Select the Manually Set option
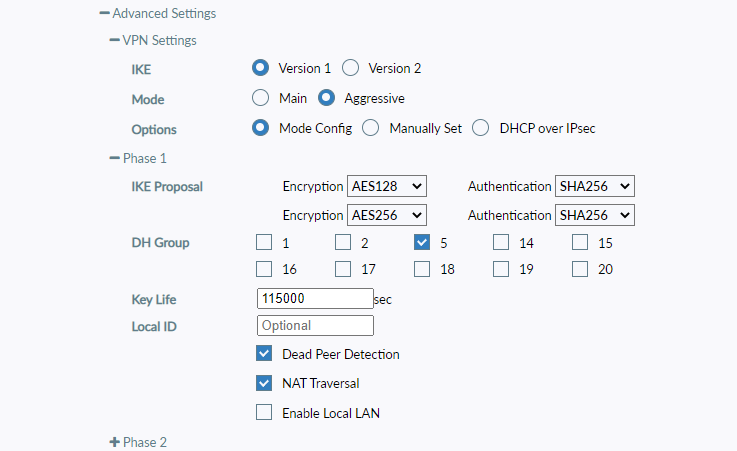The width and height of the screenshot is (737, 451). pyautogui.click(x=370, y=129)
